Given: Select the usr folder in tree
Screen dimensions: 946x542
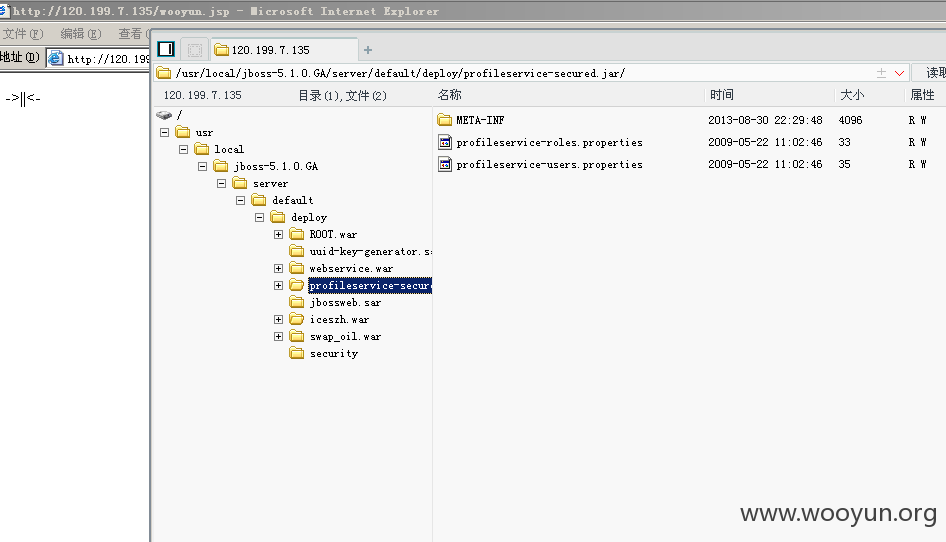Looking at the screenshot, I should click(204, 132).
